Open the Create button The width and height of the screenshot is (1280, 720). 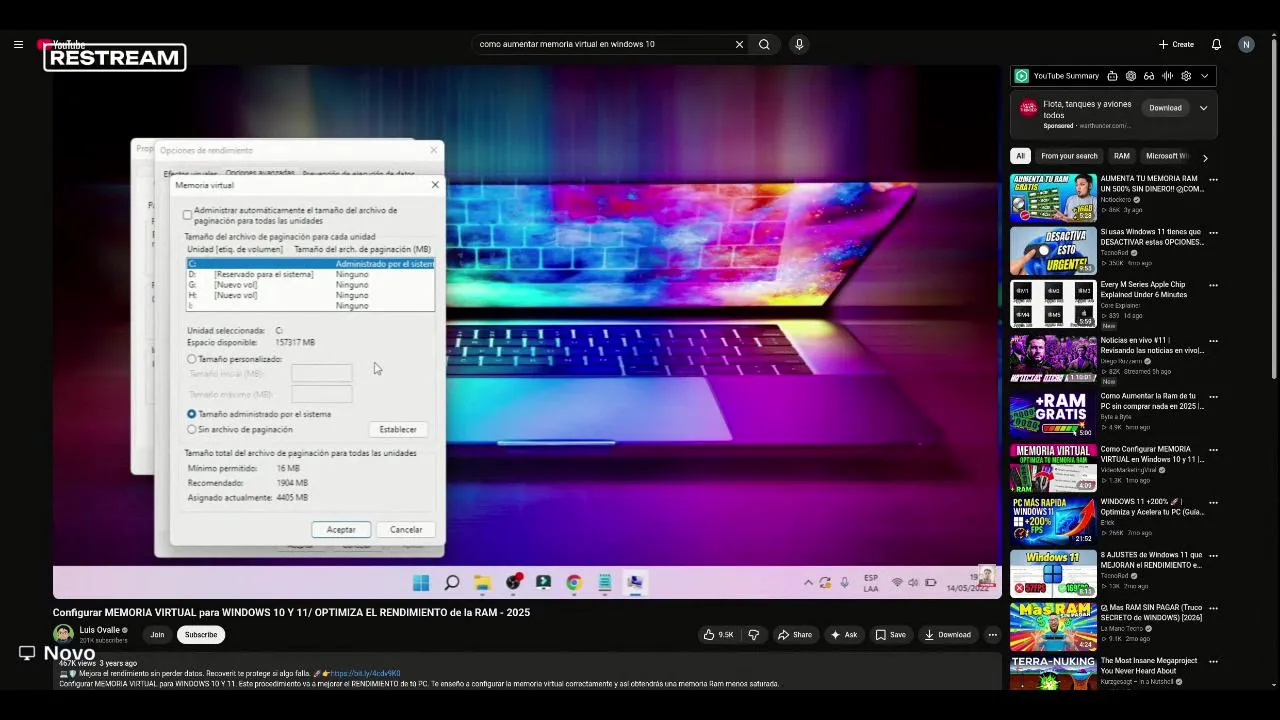[1176, 44]
